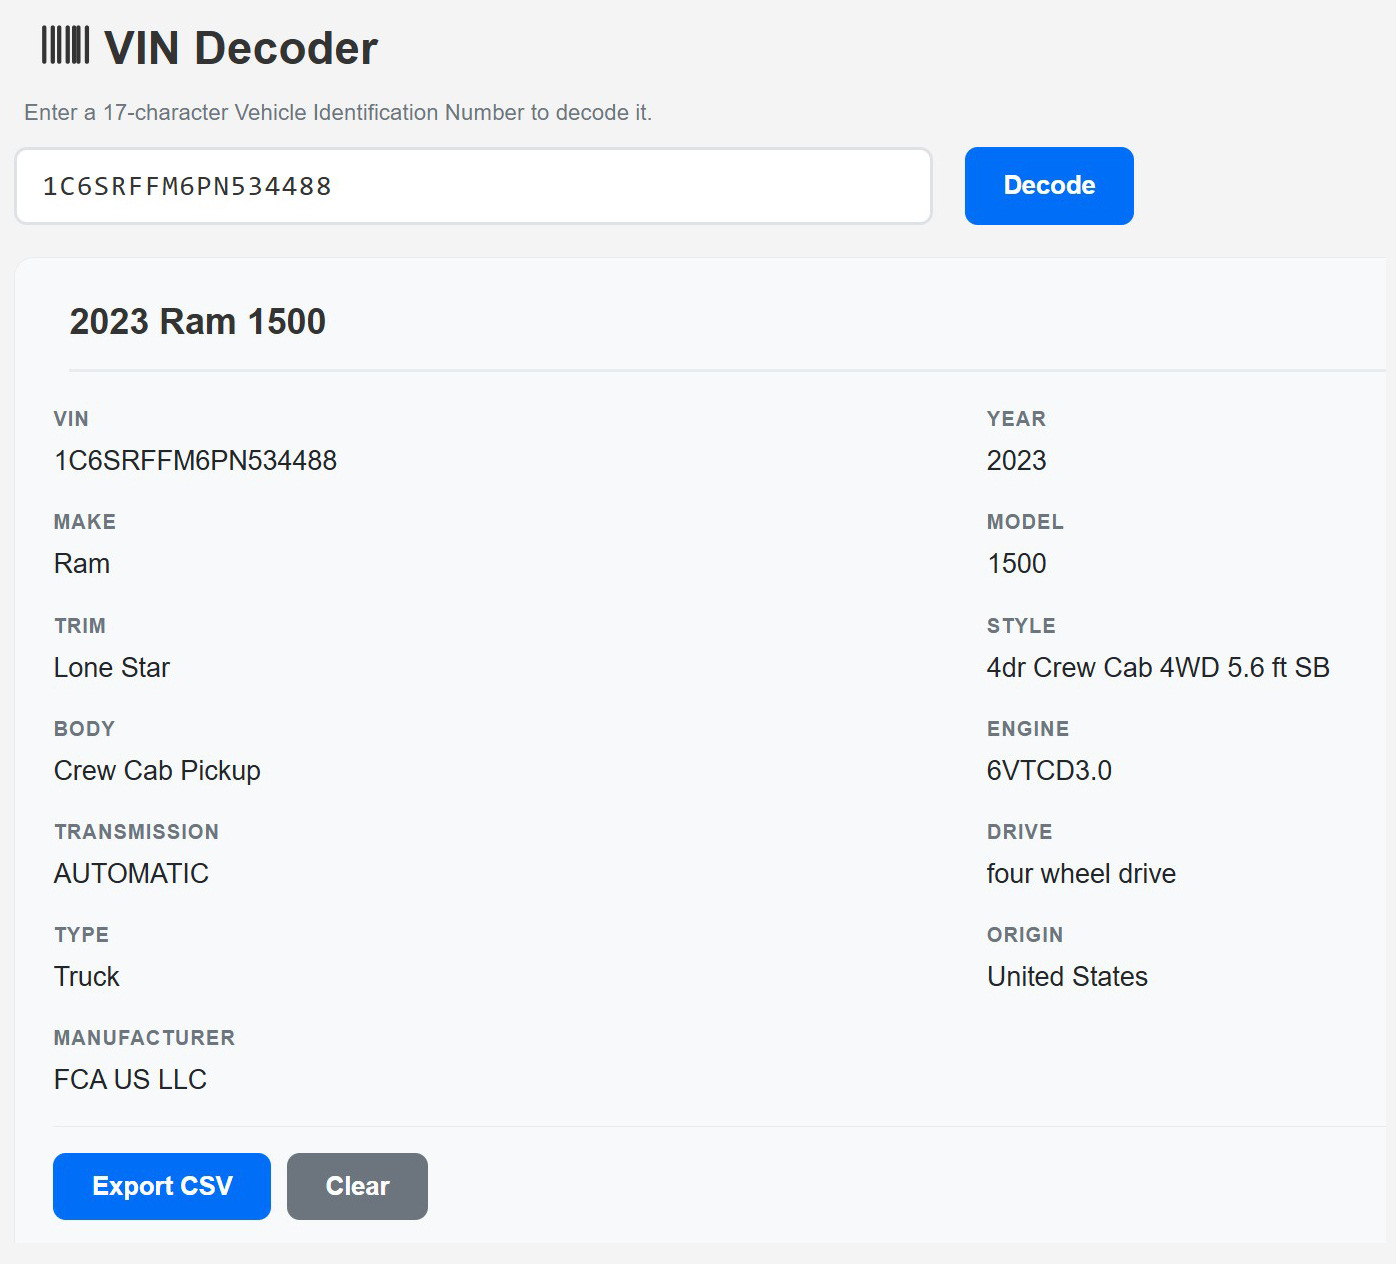Click the drive value four wheel drive
This screenshot has width=1396, height=1264.
pyautogui.click(x=1081, y=874)
